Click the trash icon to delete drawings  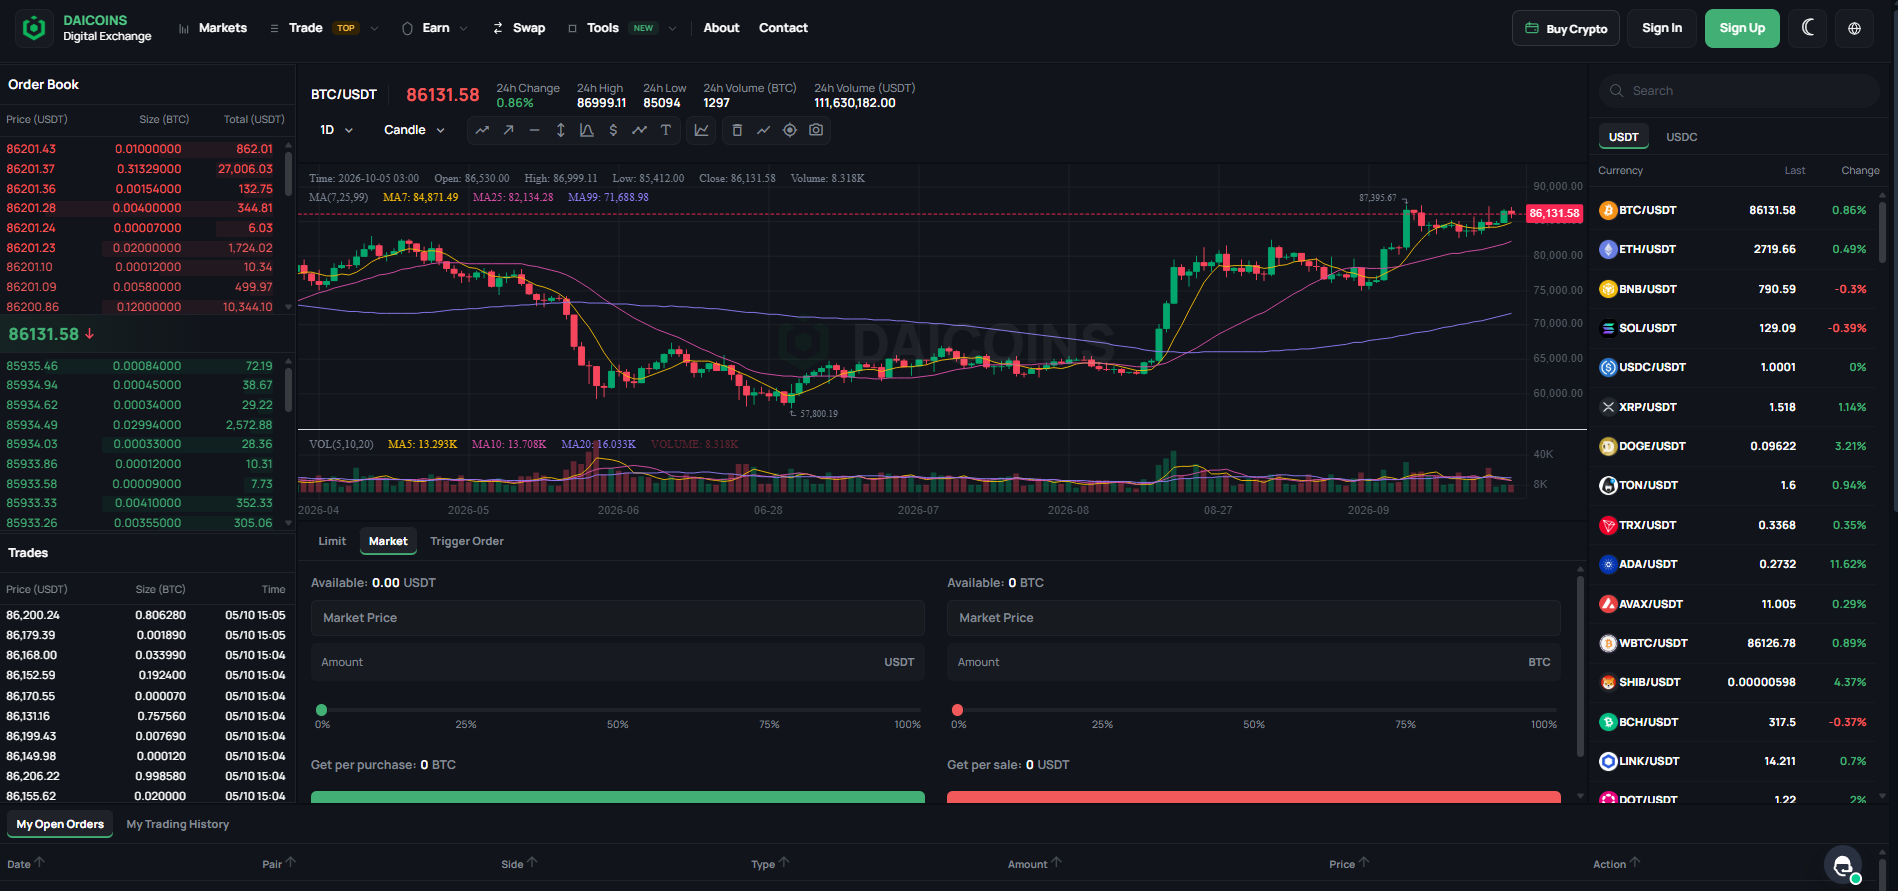737,130
